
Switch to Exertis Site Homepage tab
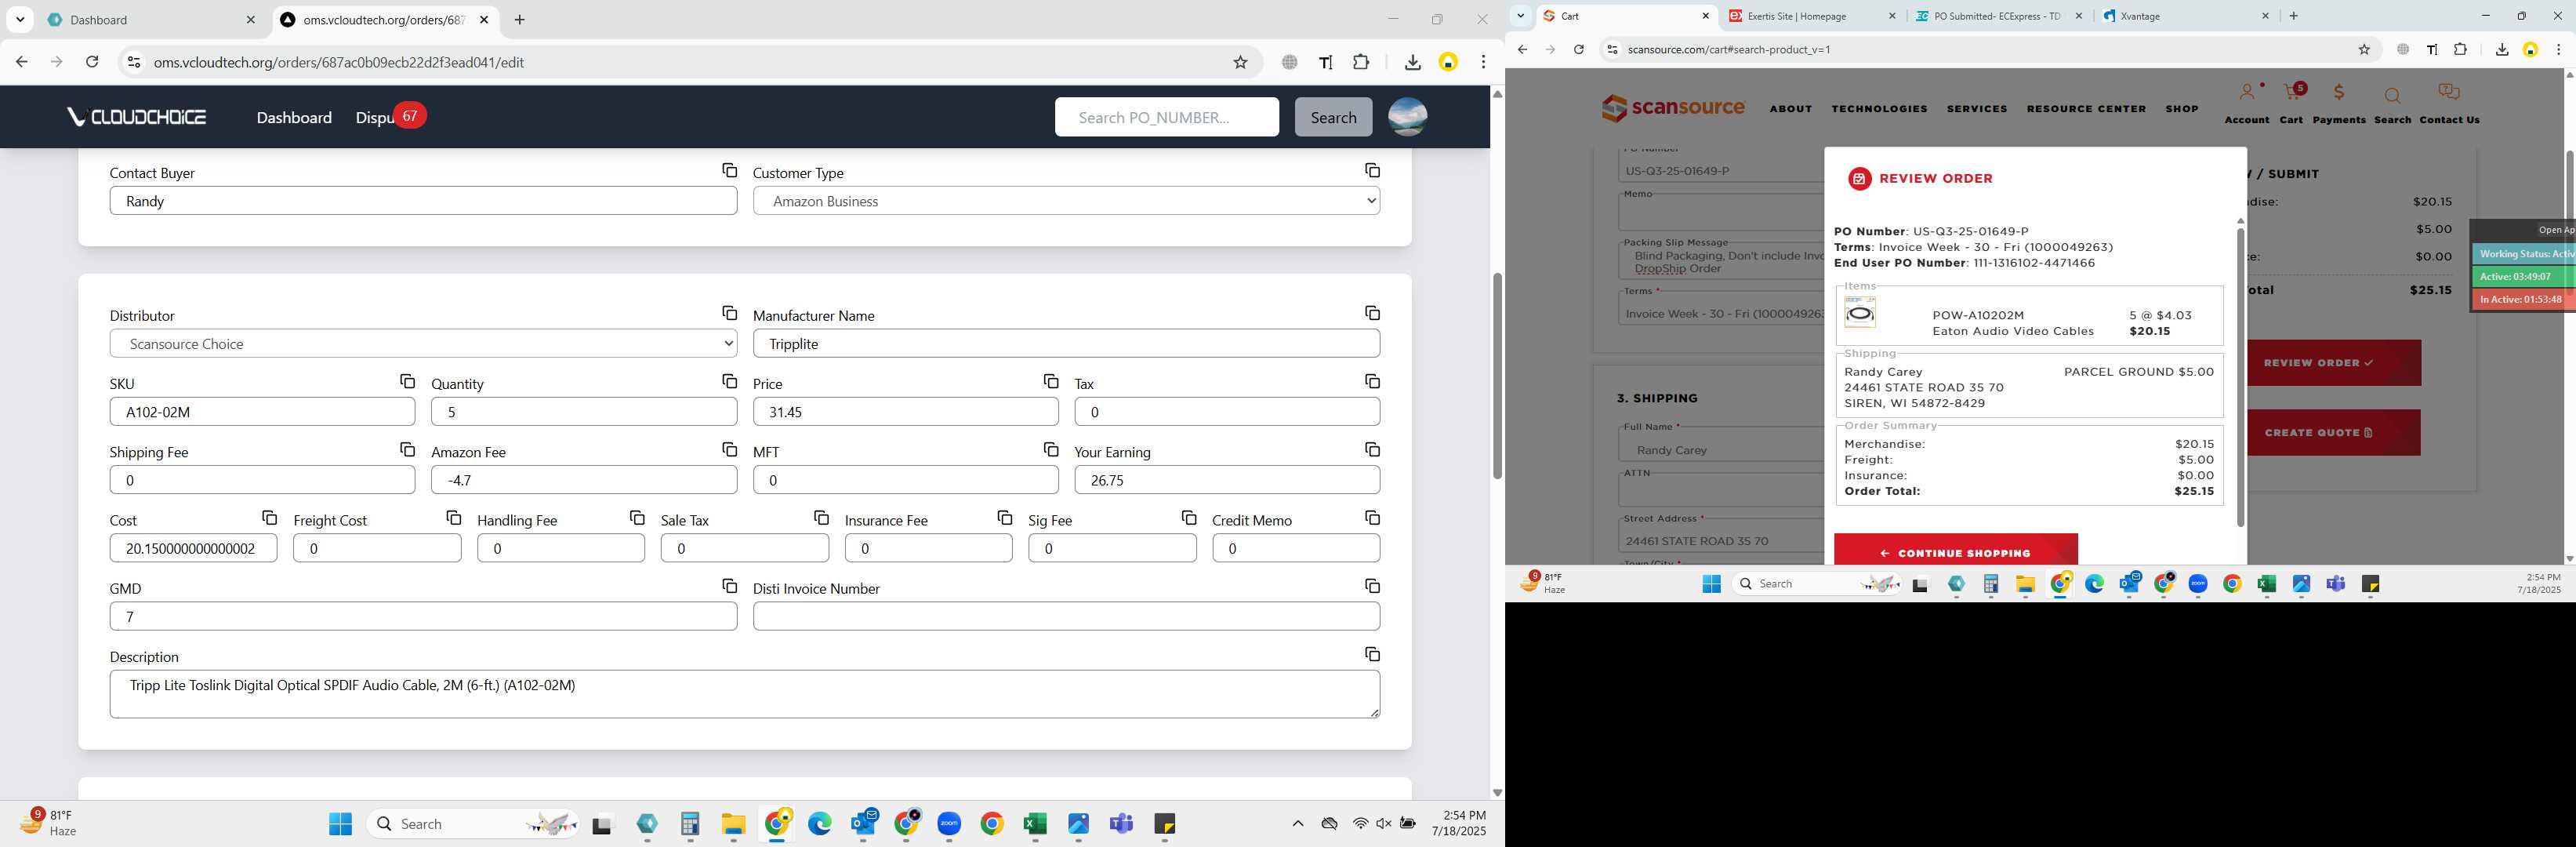[x=1813, y=16]
